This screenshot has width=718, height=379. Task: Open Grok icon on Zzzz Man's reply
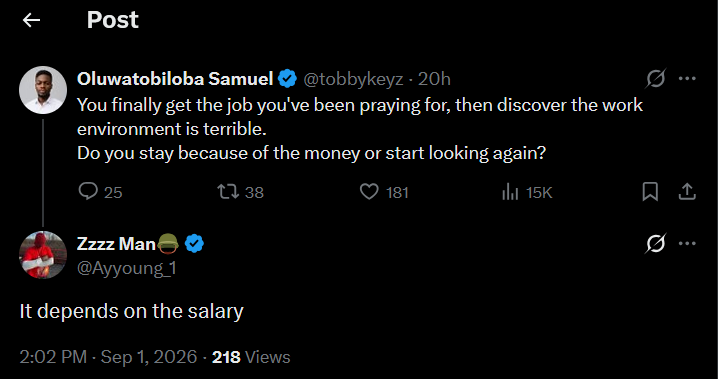(655, 244)
